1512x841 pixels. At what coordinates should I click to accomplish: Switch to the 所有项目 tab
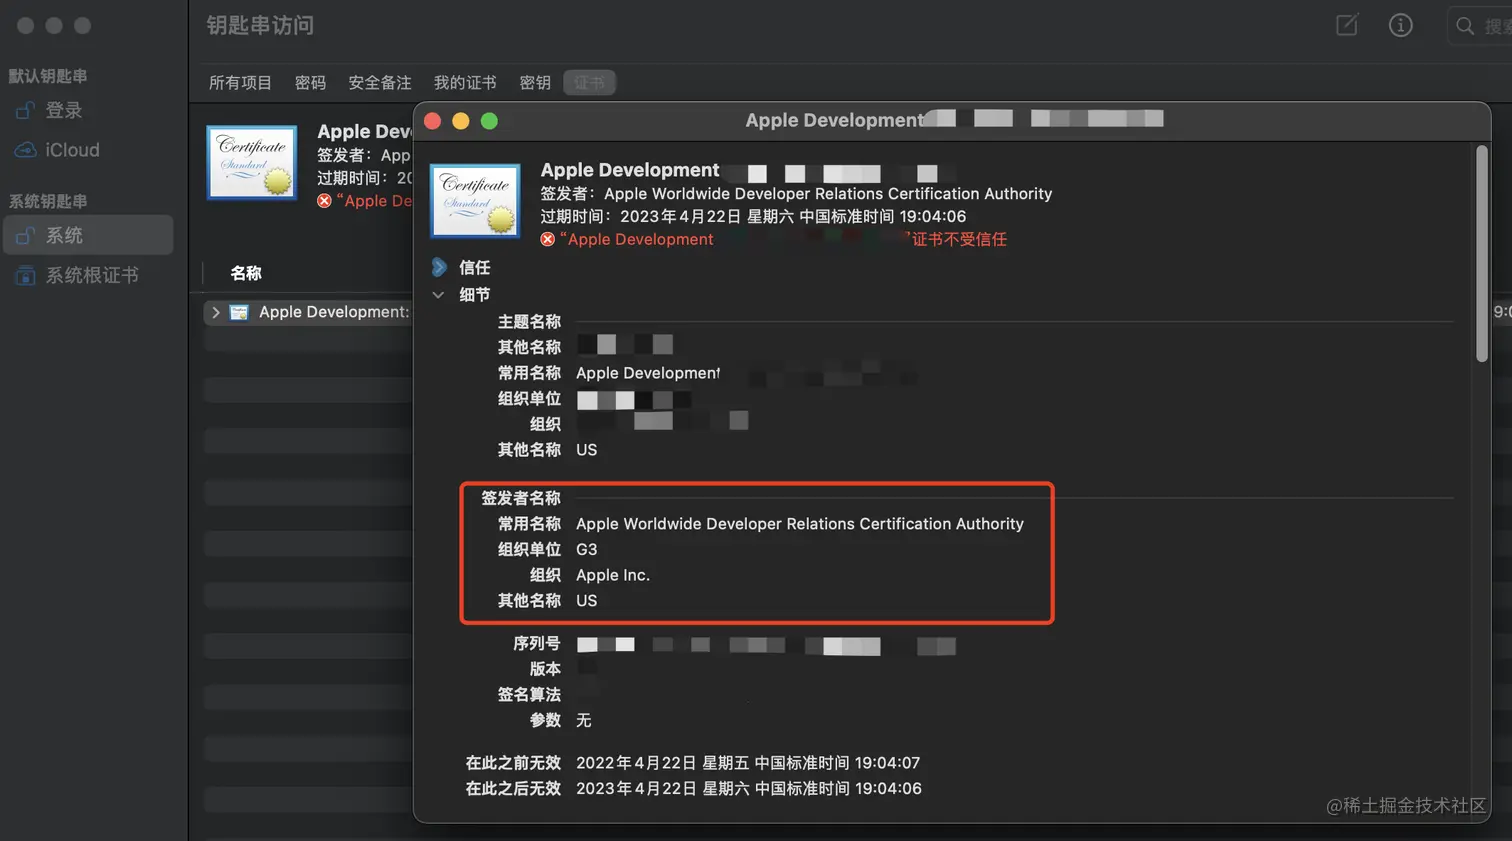click(x=240, y=83)
